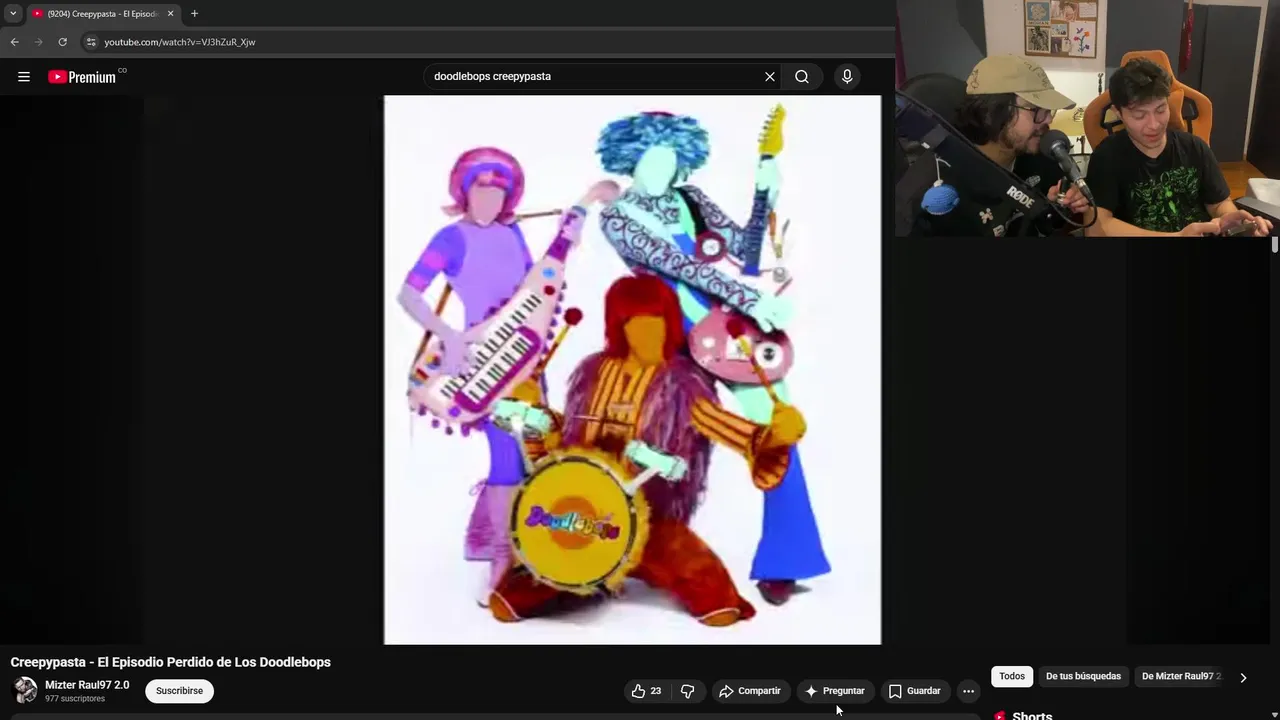This screenshot has width=1280, height=720.
Task: Show more filter chips arrow
Action: click(1243, 677)
